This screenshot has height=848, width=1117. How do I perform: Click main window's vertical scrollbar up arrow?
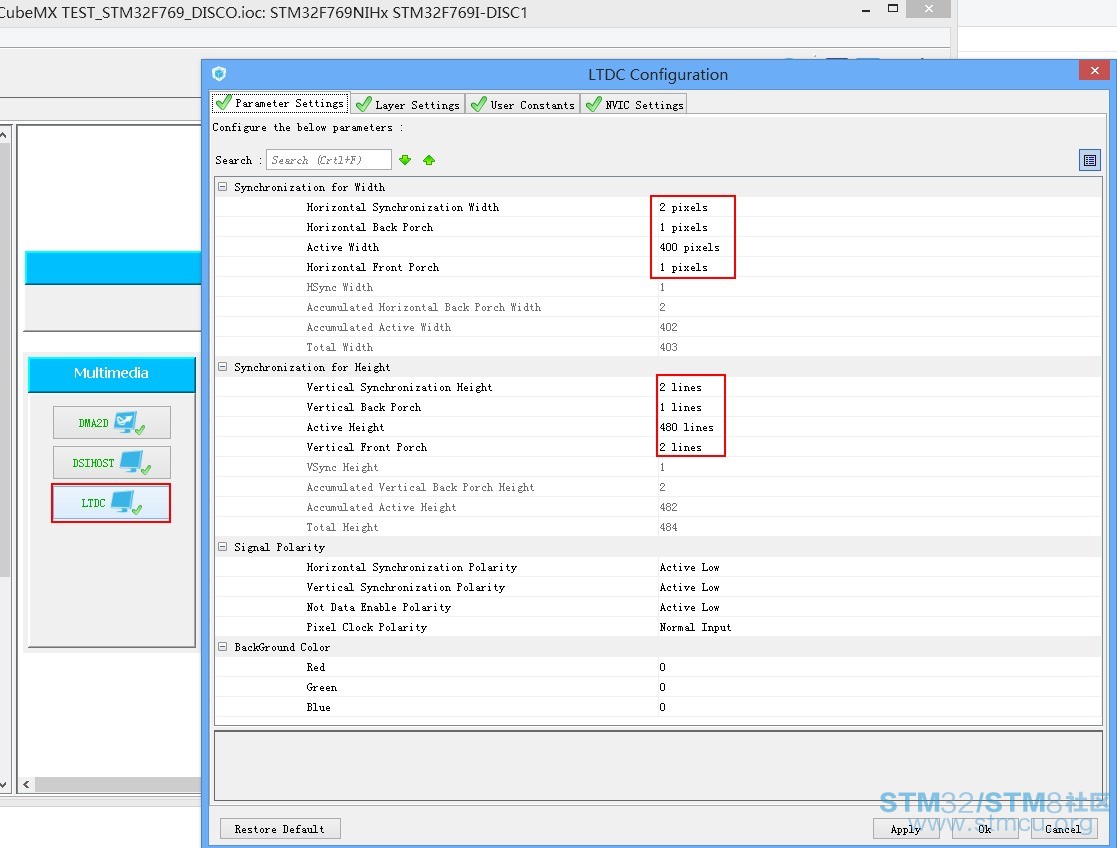[4, 134]
